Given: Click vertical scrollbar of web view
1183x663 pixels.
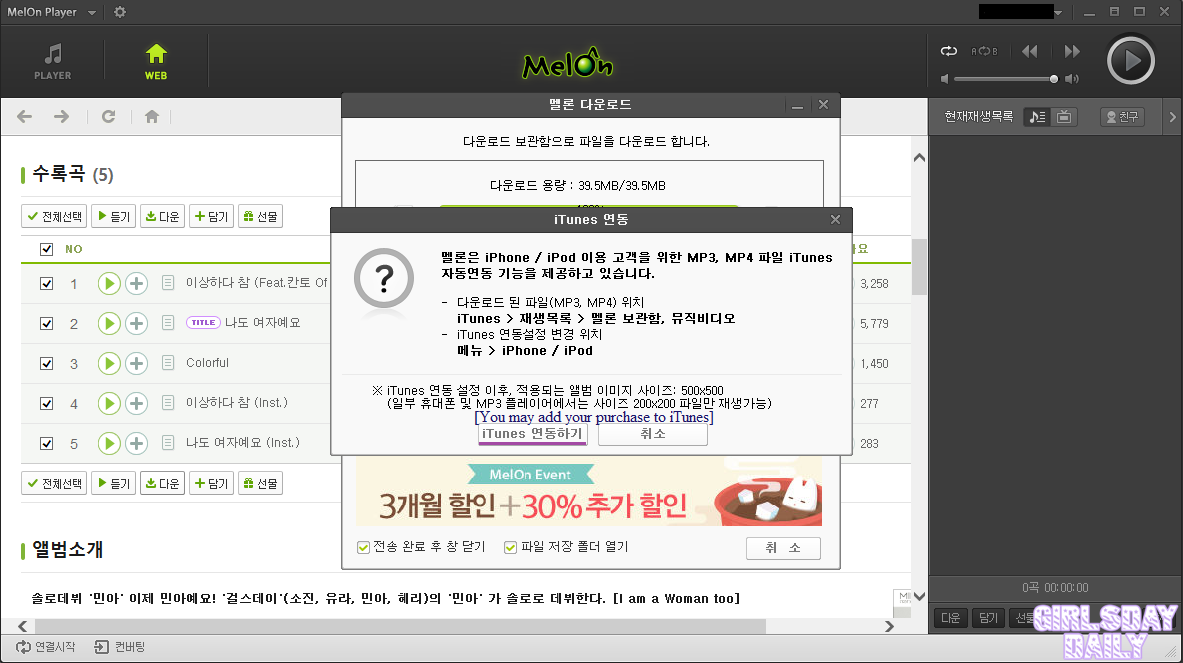Looking at the screenshot, I should [919, 268].
